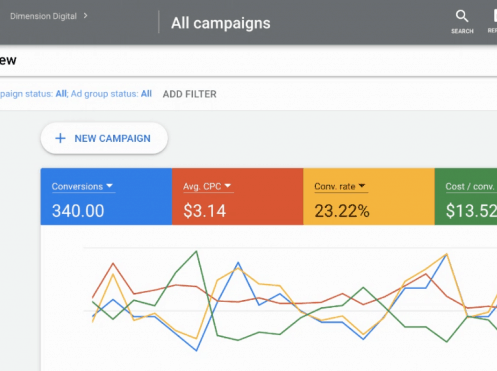Click the All campaigns page title
Screen dimensions: 497x371
coord(221,23)
